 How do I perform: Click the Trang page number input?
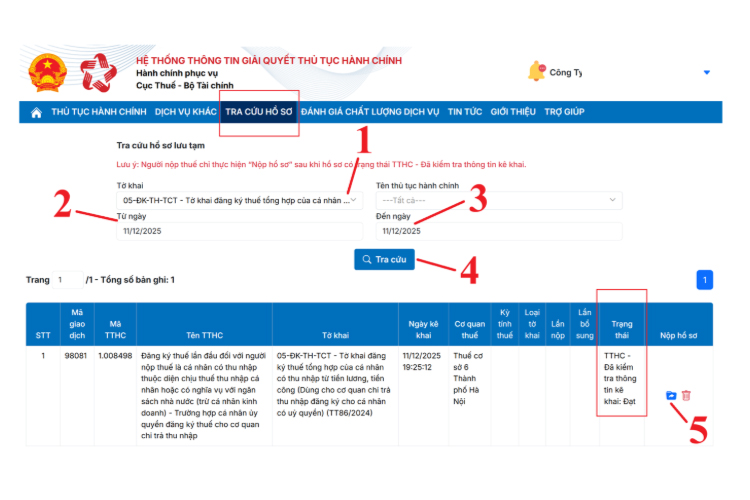69,280
